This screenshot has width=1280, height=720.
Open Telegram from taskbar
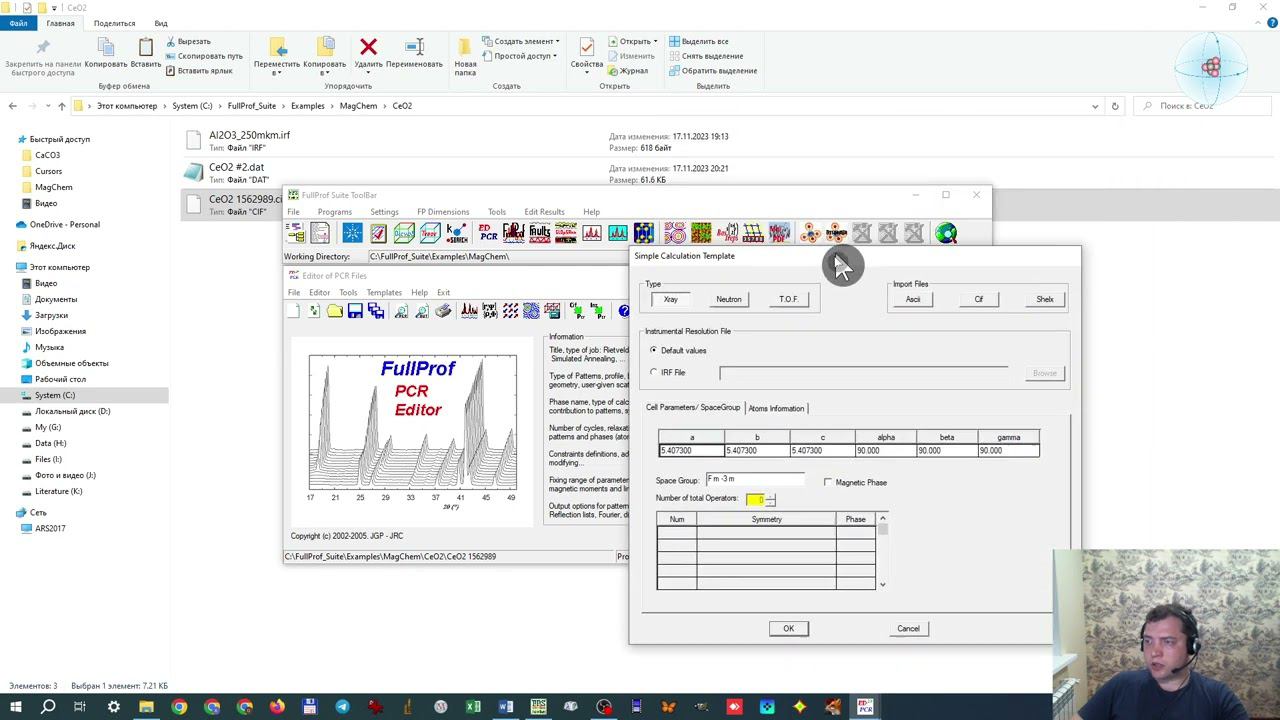(342, 707)
